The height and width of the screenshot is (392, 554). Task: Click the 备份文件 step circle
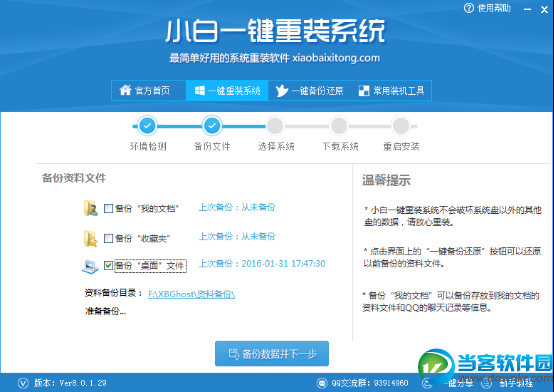pos(212,125)
